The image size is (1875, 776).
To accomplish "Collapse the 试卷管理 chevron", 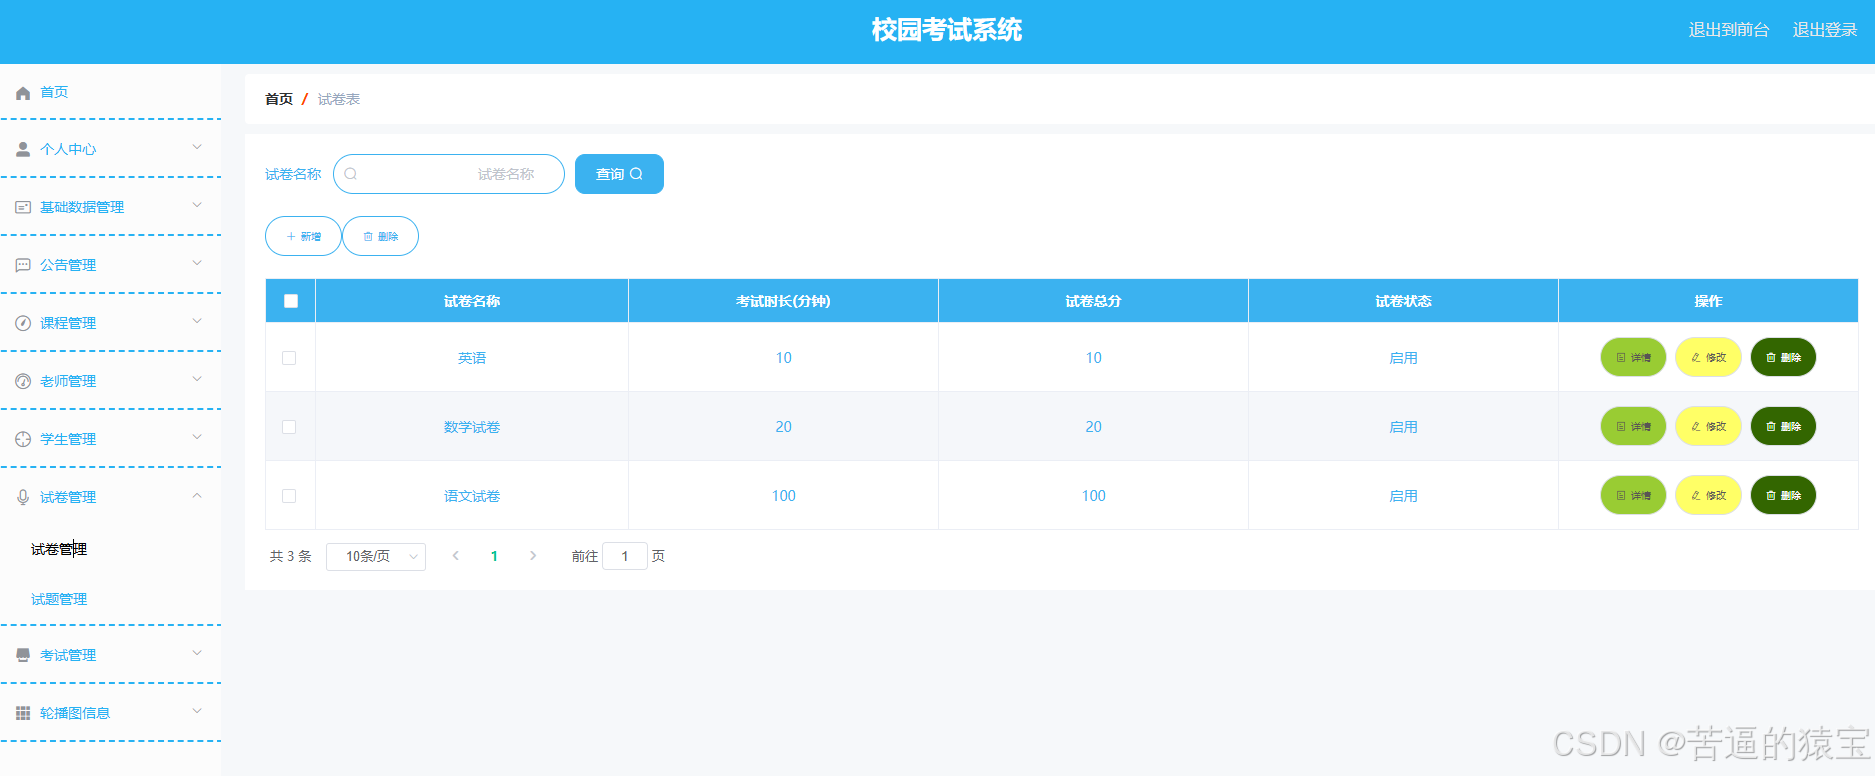I will tap(197, 496).
